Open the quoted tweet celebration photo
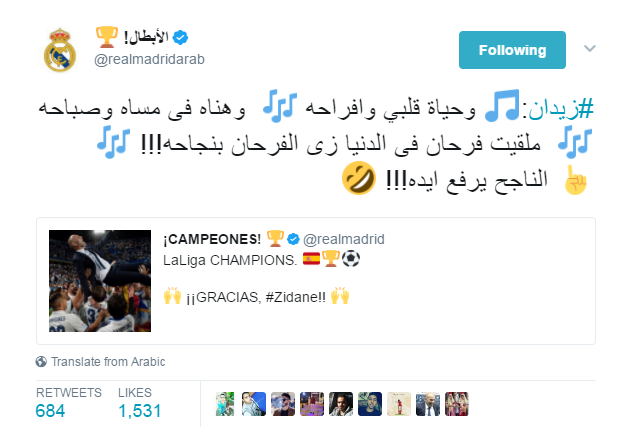 pos(100,281)
